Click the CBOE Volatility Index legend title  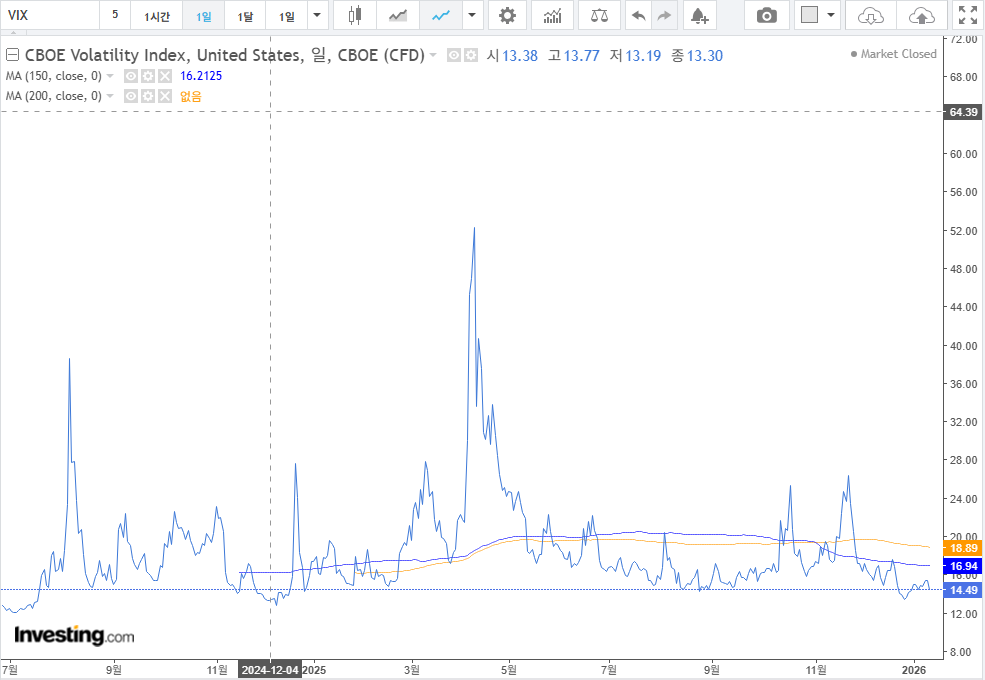tap(224, 55)
